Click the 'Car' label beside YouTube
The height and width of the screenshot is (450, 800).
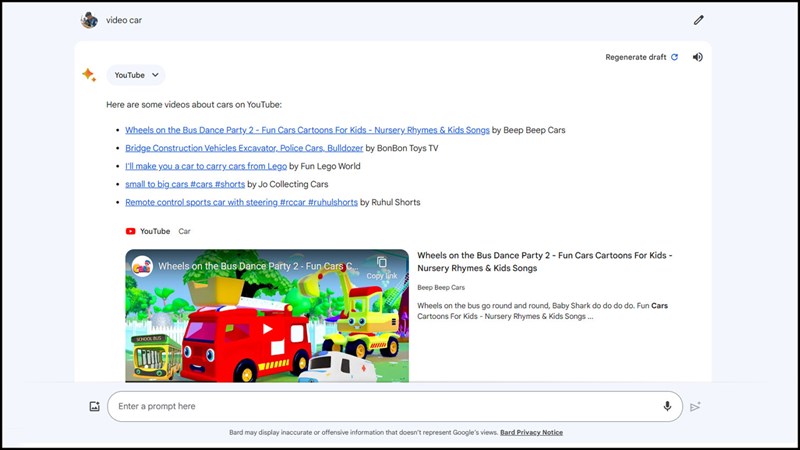coord(184,231)
